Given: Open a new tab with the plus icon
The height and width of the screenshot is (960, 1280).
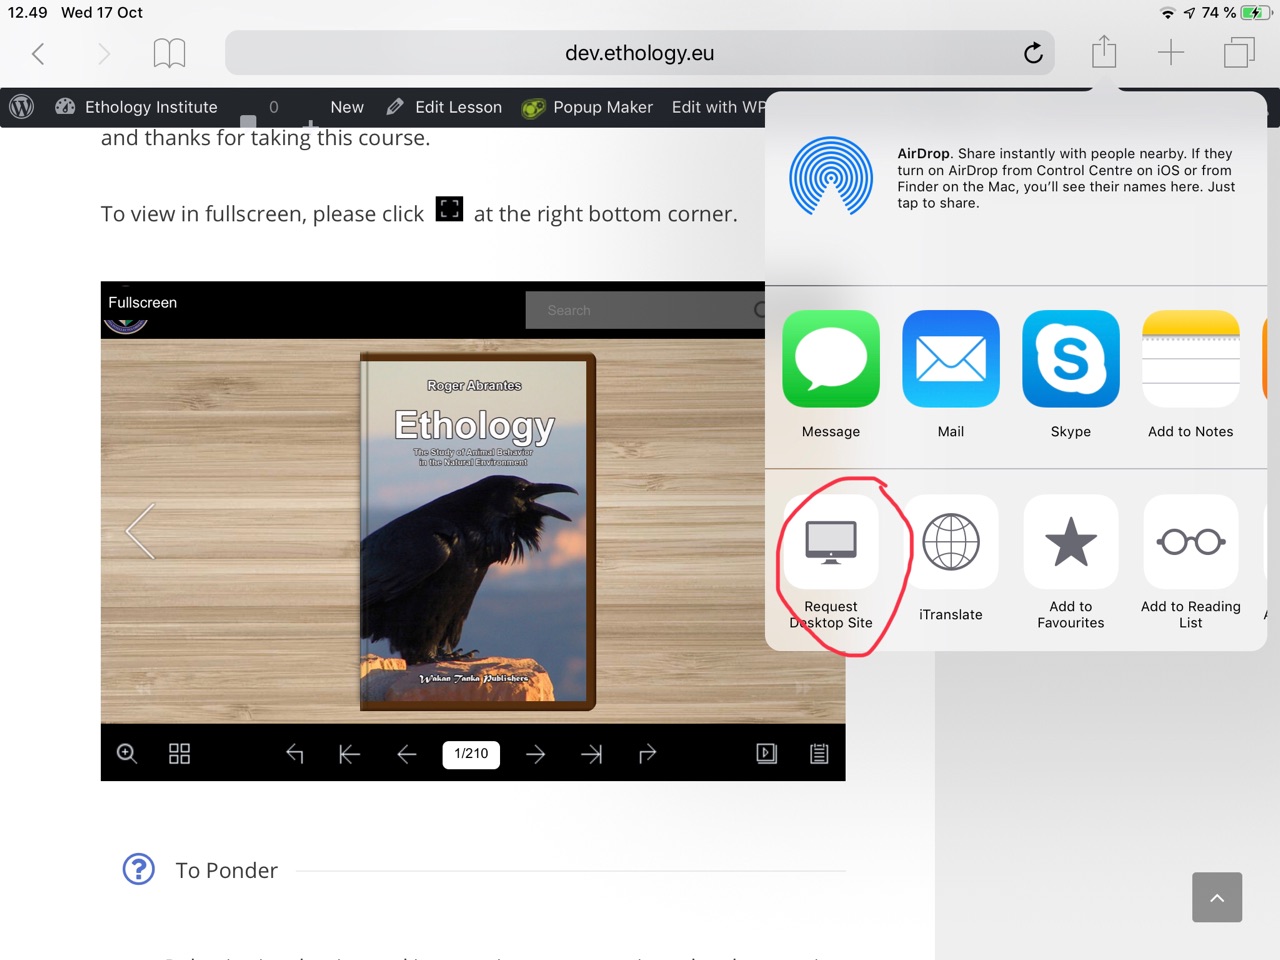Looking at the screenshot, I should pyautogui.click(x=1171, y=52).
